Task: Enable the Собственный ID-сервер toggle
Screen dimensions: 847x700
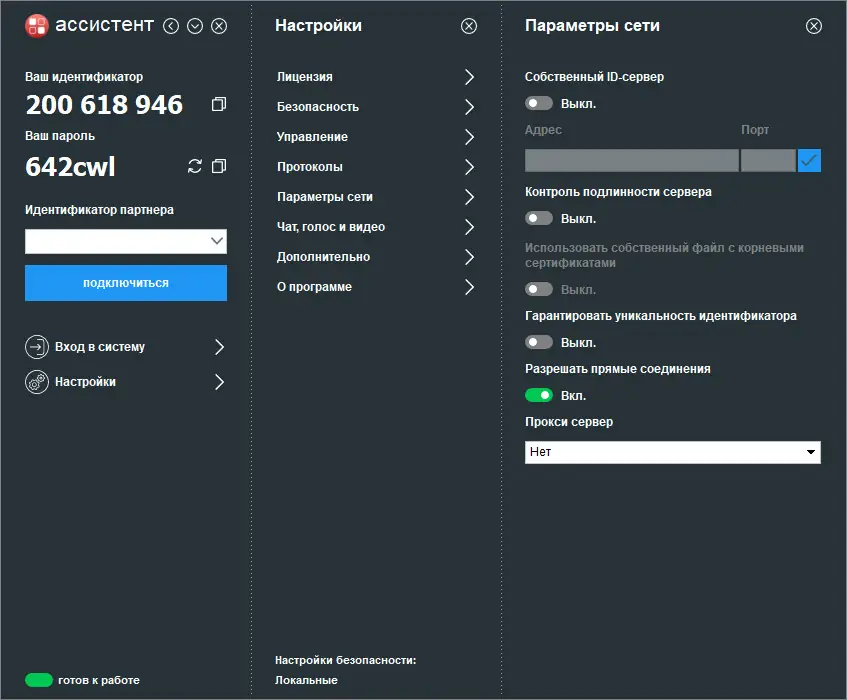Action: coord(539,103)
